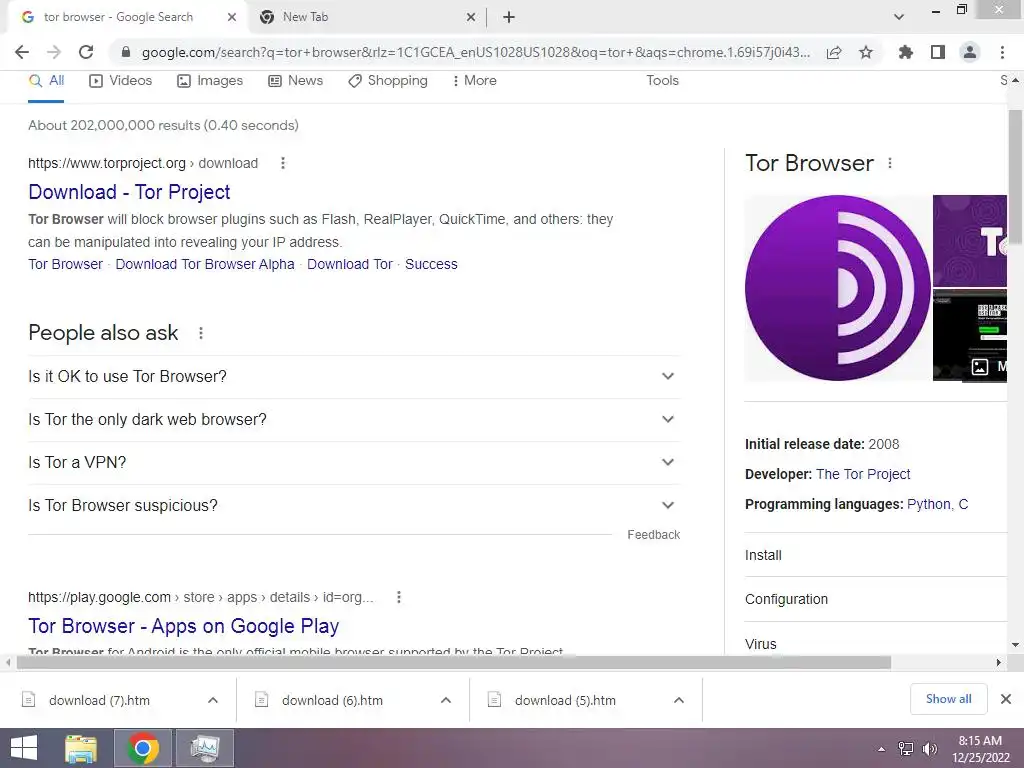Screen dimensions: 1024x768
Task: Open the download (5).htm file
Action: click(x=566, y=701)
